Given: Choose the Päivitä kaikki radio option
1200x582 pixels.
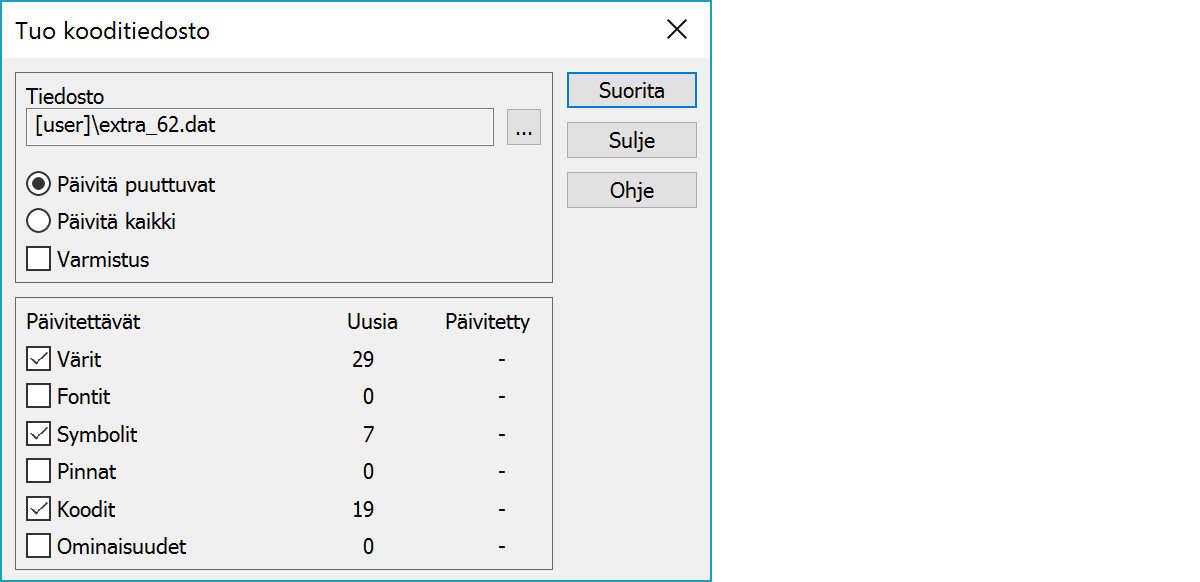Looking at the screenshot, I should [x=39, y=222].
